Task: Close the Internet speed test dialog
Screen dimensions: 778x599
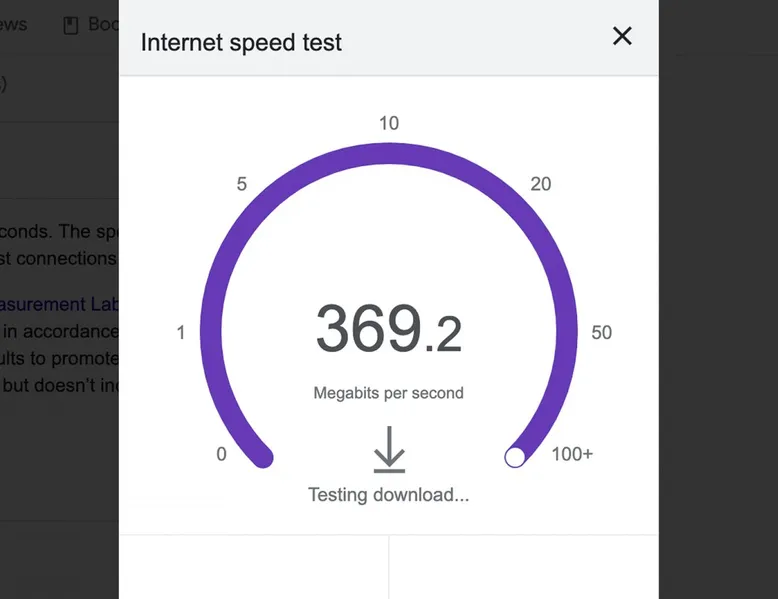Action: [622, 37]
